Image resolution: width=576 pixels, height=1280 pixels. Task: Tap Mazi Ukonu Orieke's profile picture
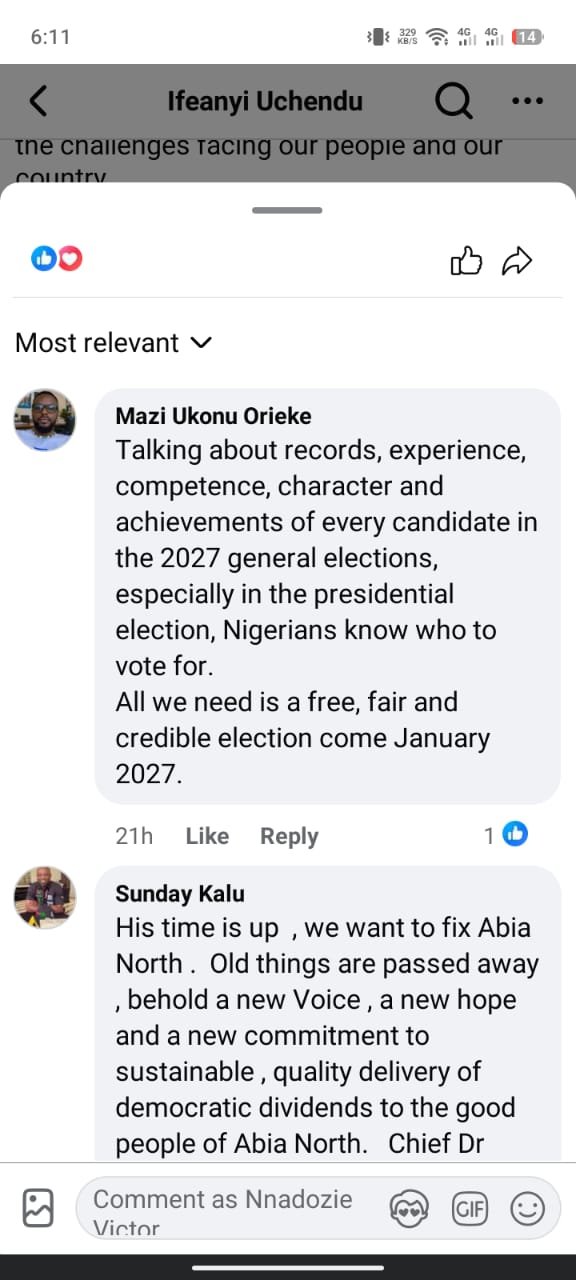[44, 419]
